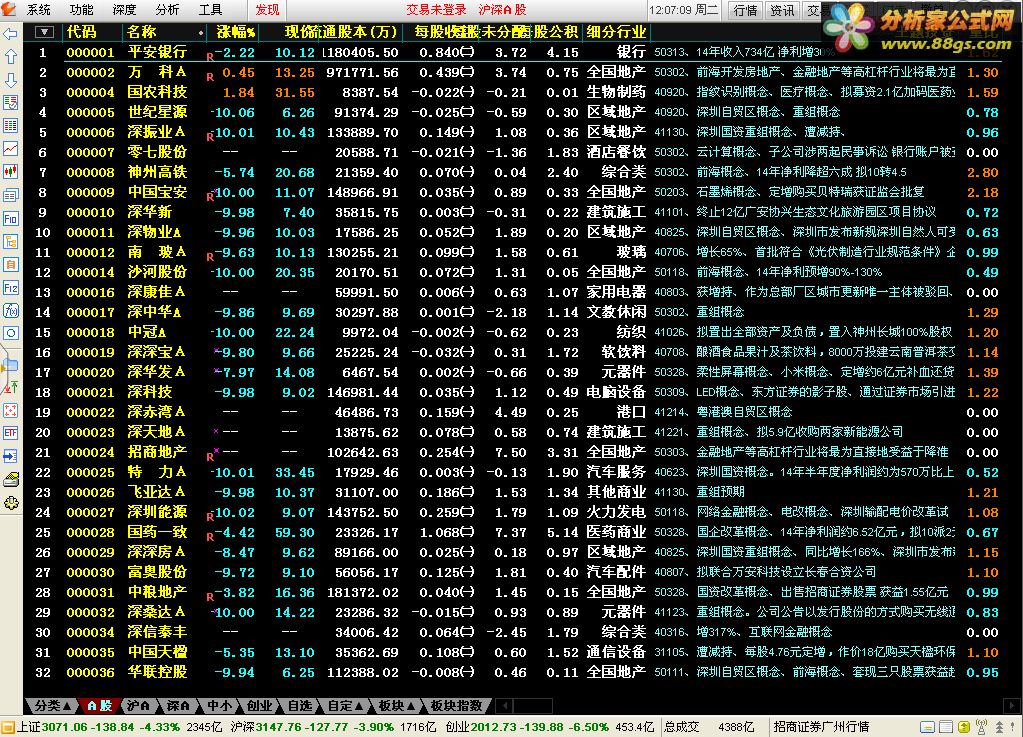Select the 平安银行 stock row
The image size is (1023, 737).
tap(522, 52)
